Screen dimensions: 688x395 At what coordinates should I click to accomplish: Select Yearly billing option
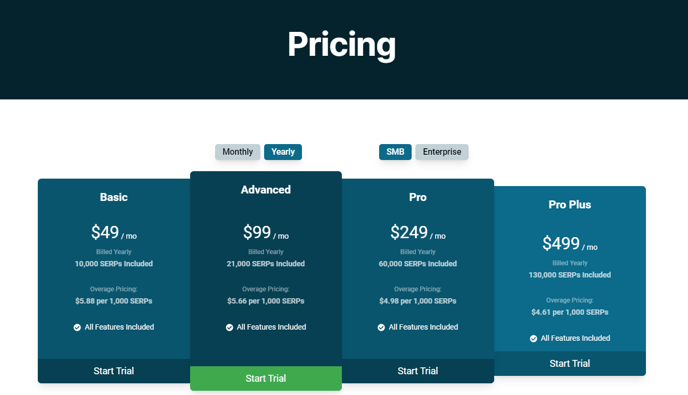tap(283, 152)
